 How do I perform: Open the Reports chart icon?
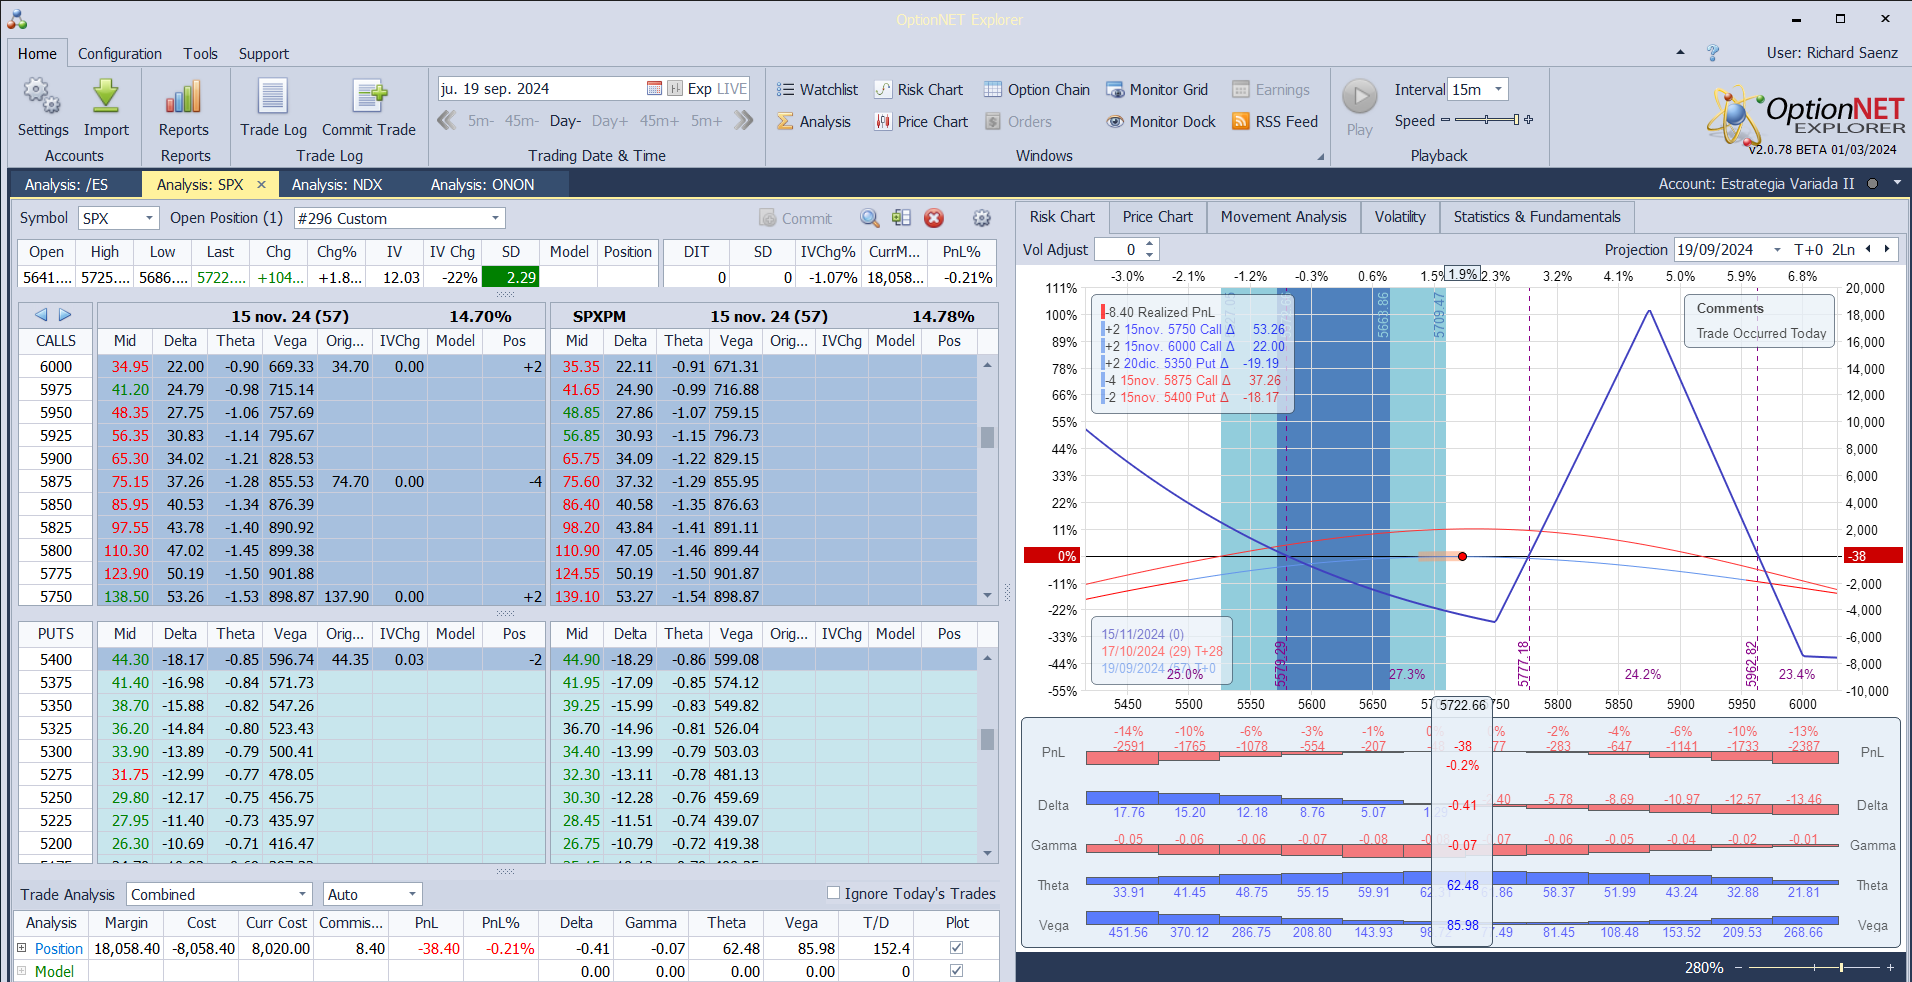pyautogui.click(x=184, y=98)
